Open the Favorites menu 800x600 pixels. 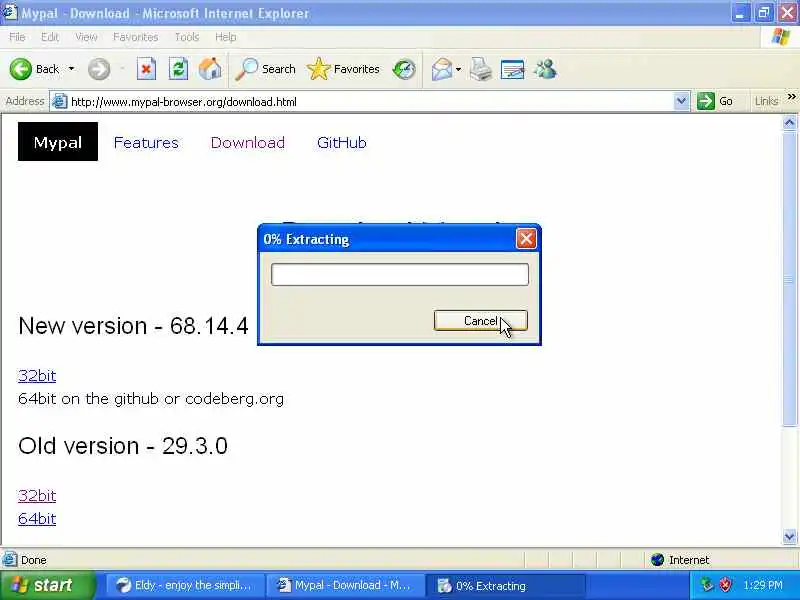pos(135,37)
